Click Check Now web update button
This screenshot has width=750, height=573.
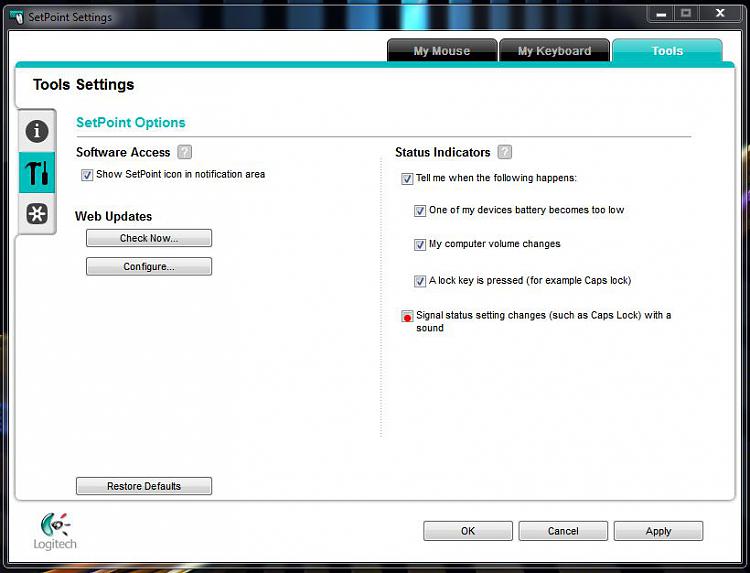pyautogui.click(x=149, y=238)
